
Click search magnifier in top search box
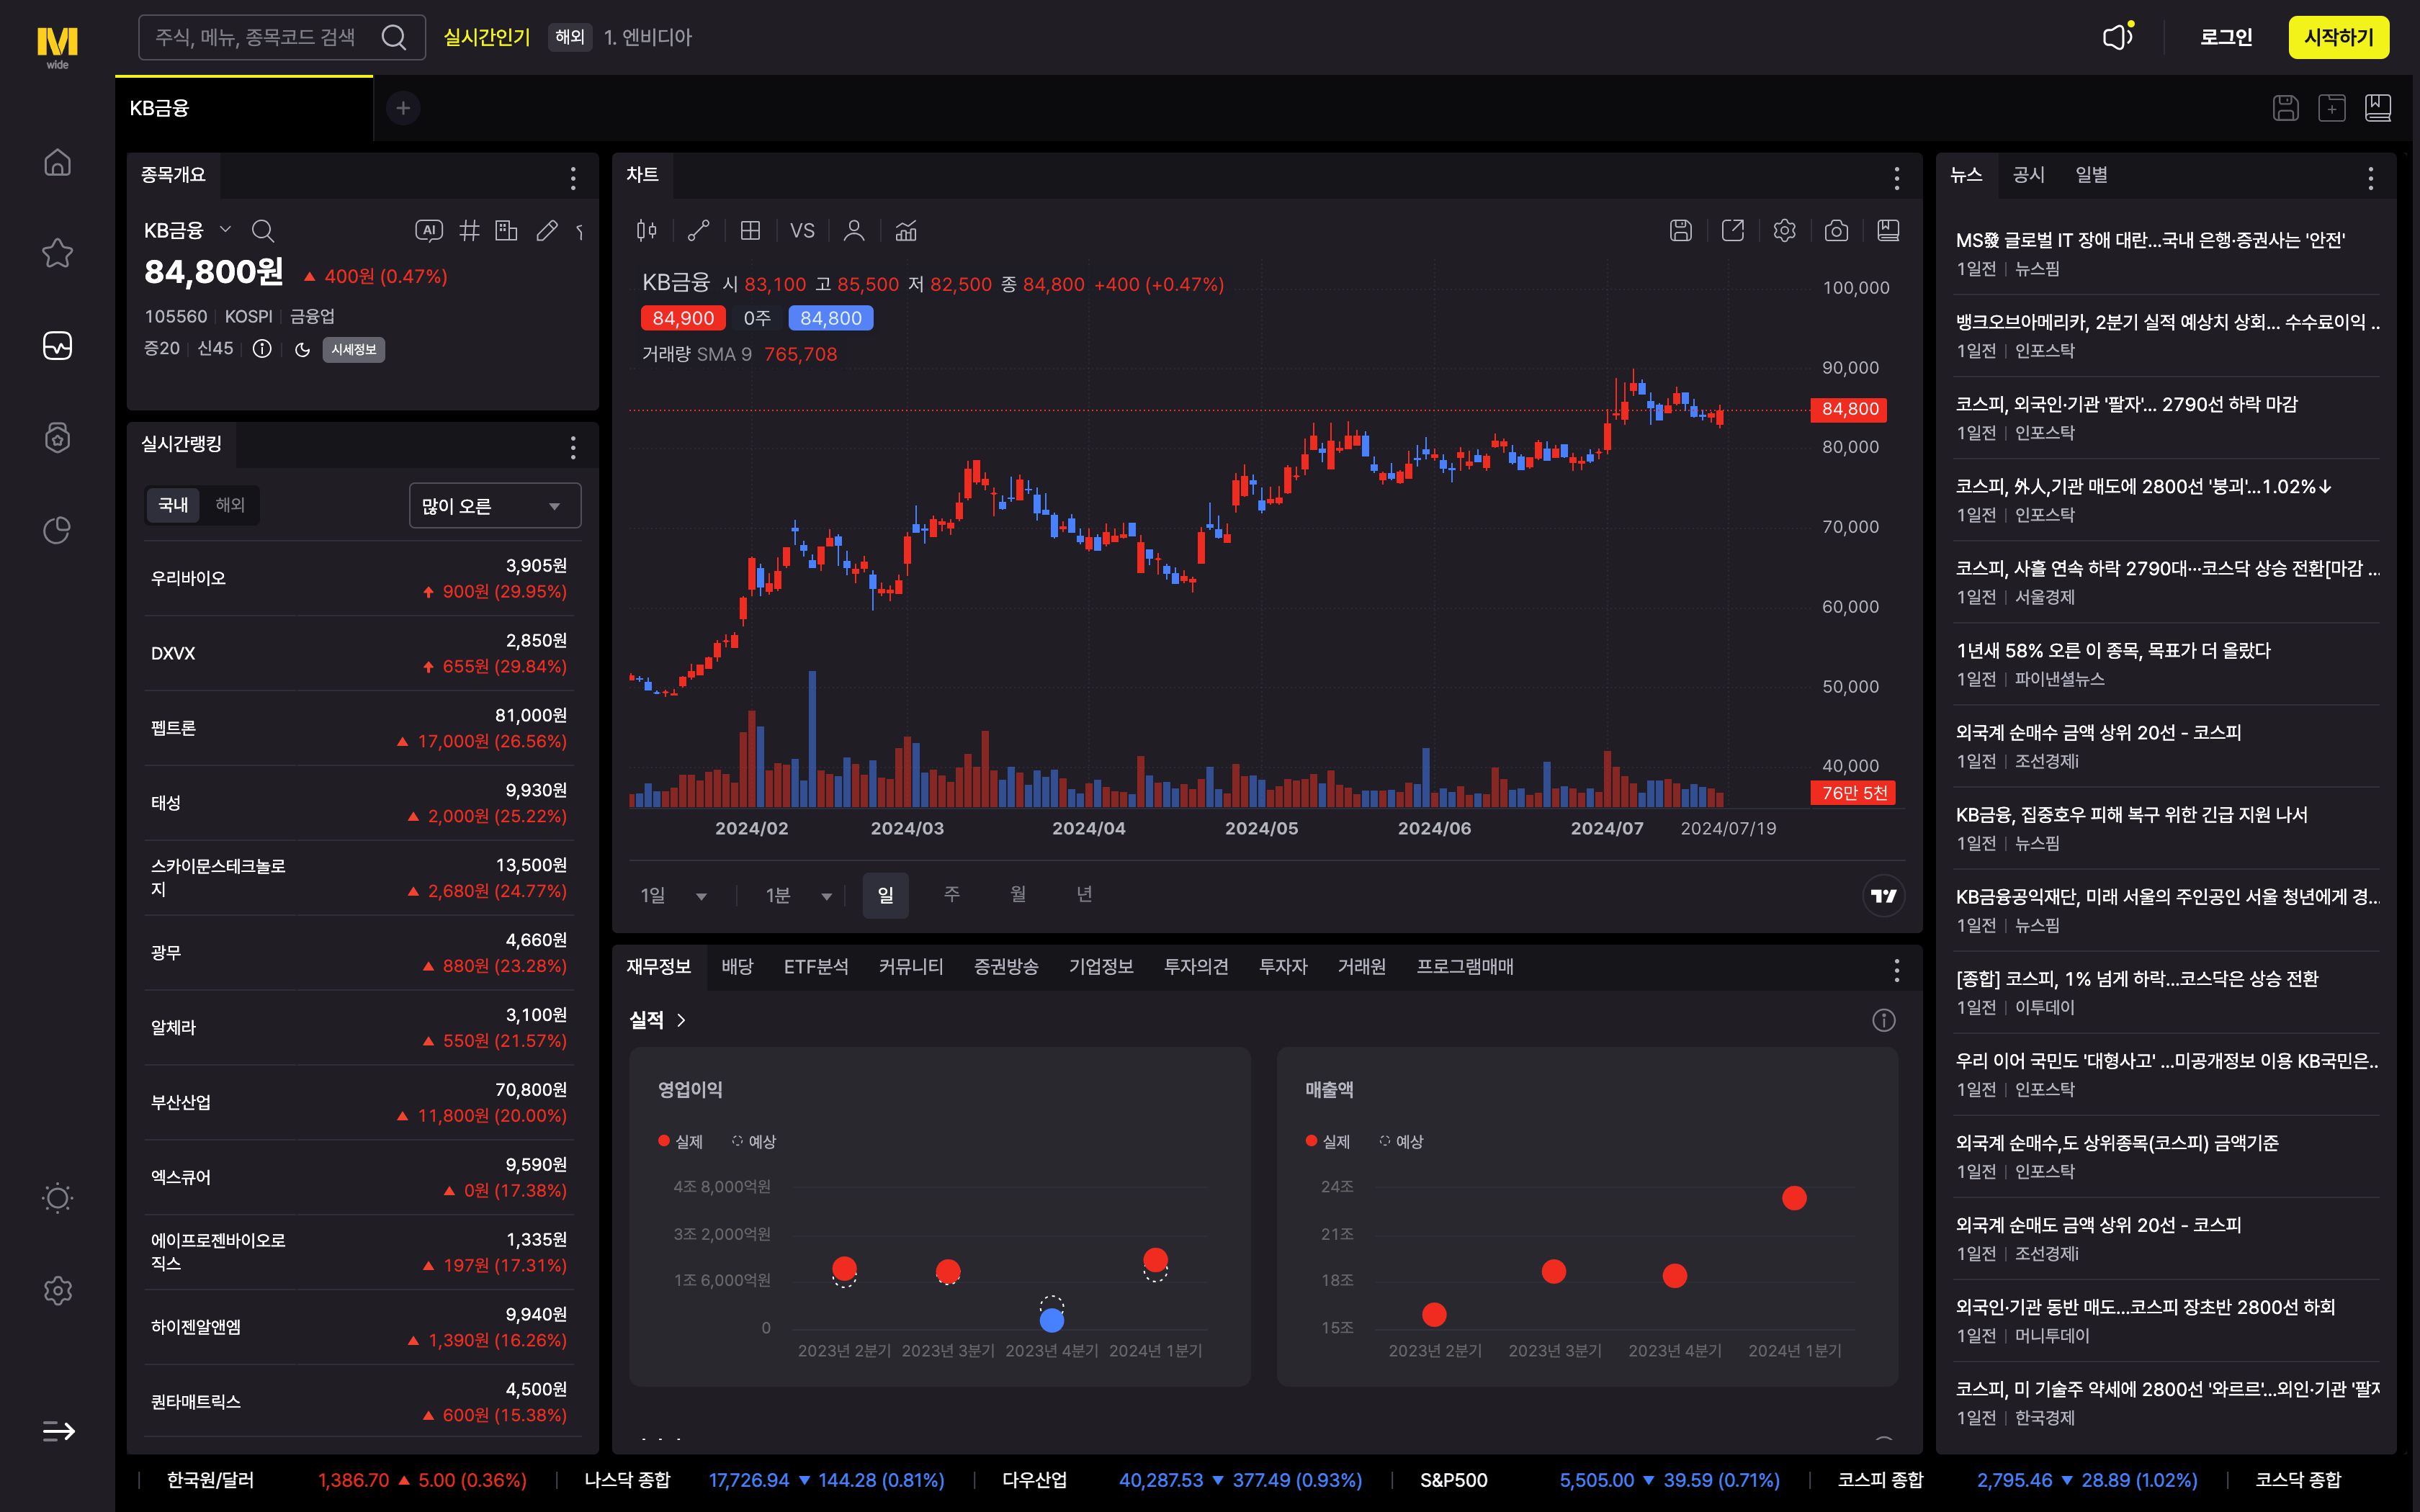point(394,37)
